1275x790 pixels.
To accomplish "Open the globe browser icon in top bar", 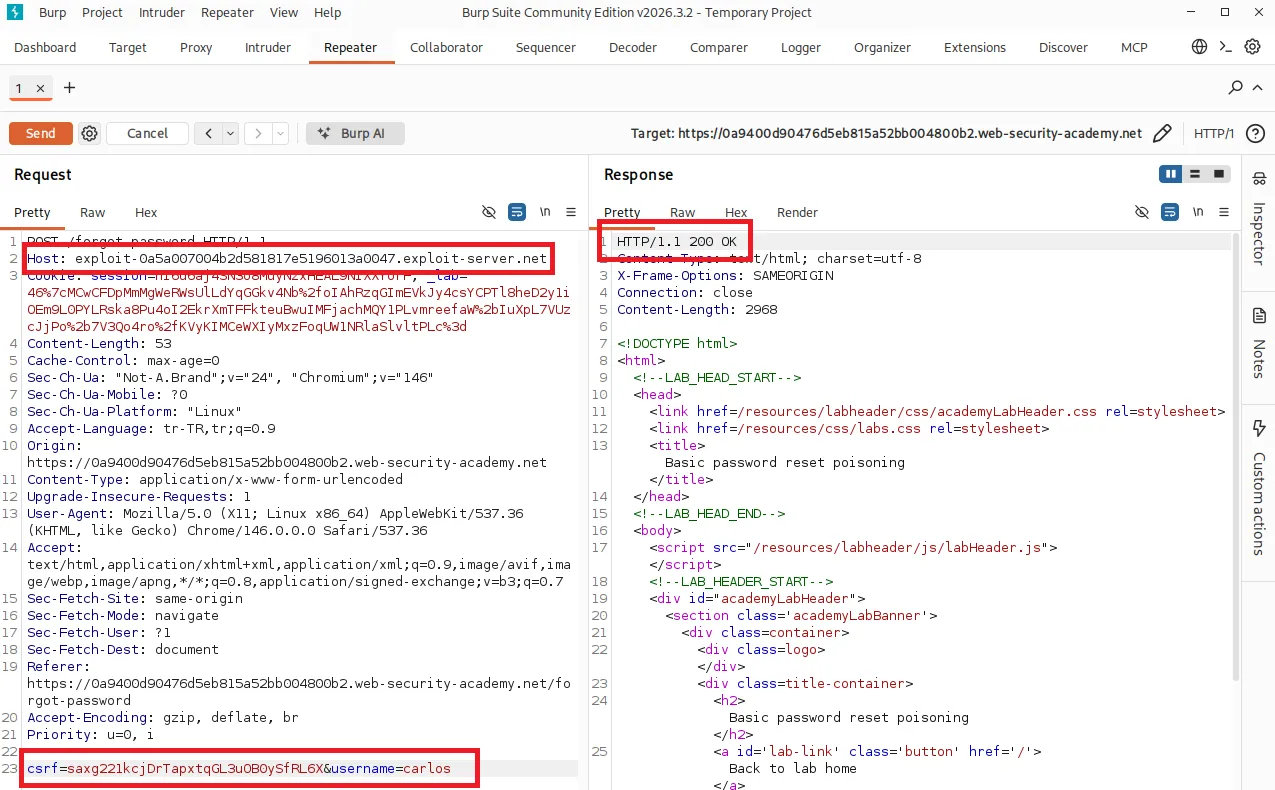I will point(1199,47).
